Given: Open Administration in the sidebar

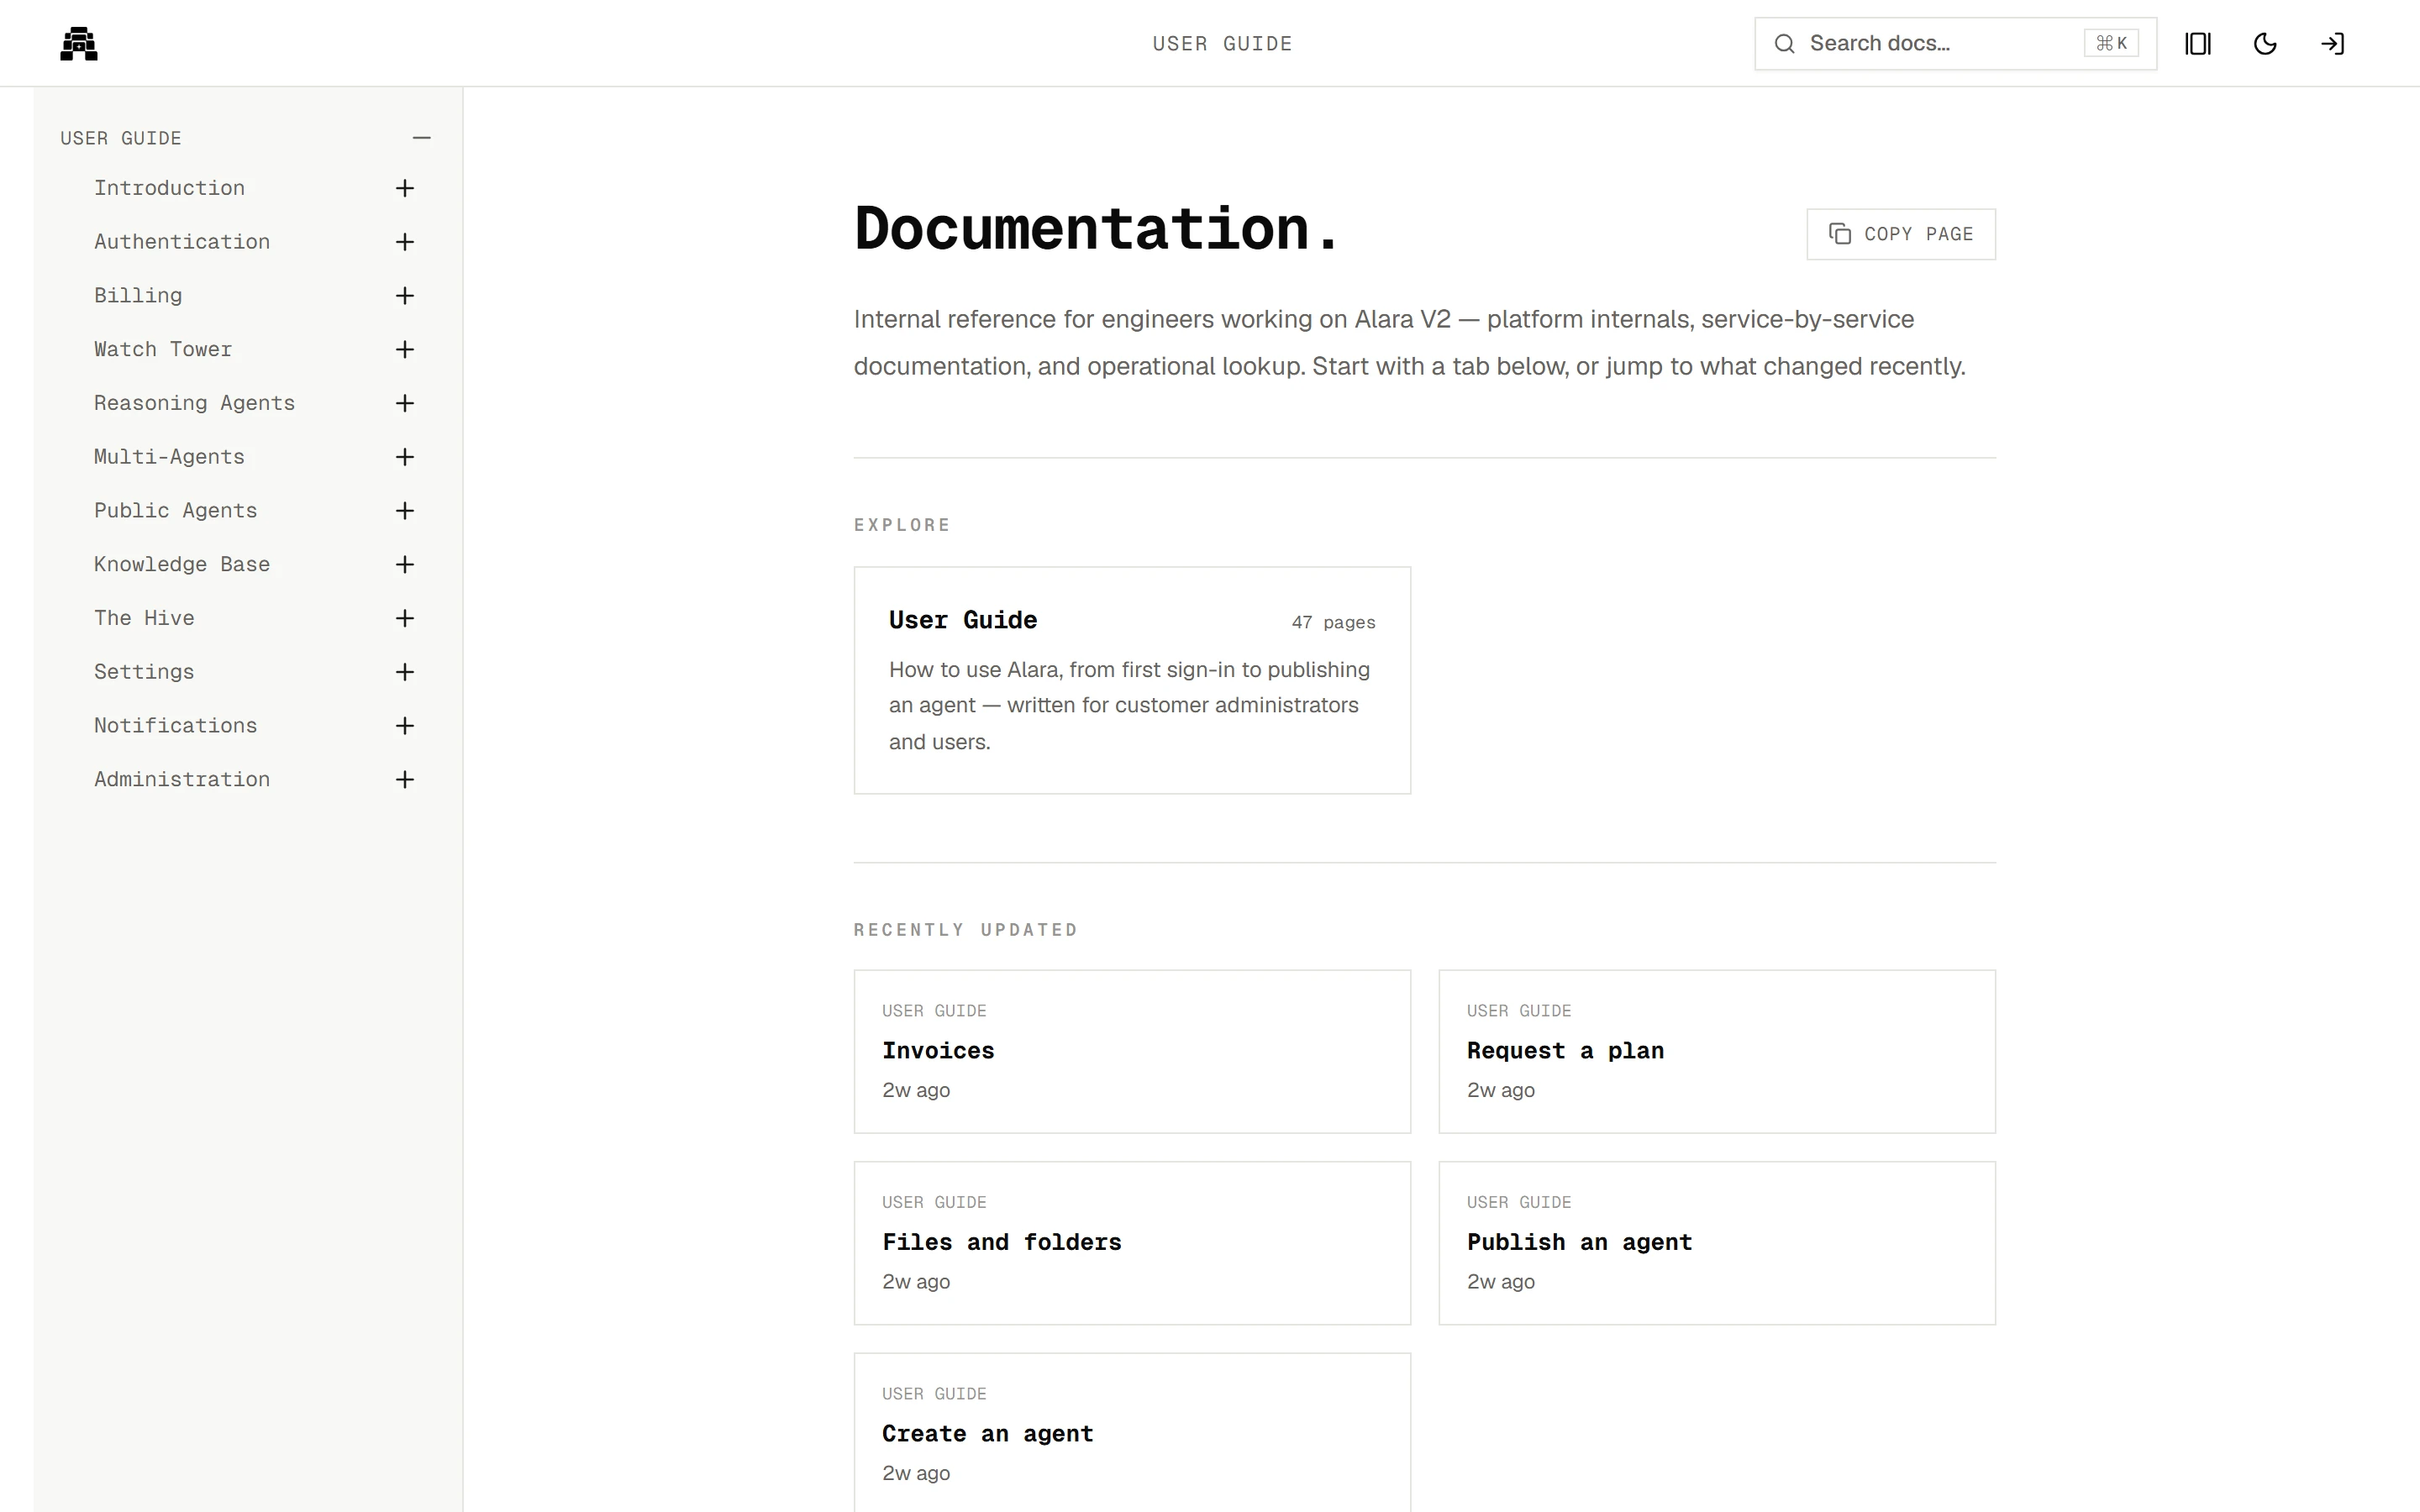Looking at the screenshot, I should tap(182, 780).
